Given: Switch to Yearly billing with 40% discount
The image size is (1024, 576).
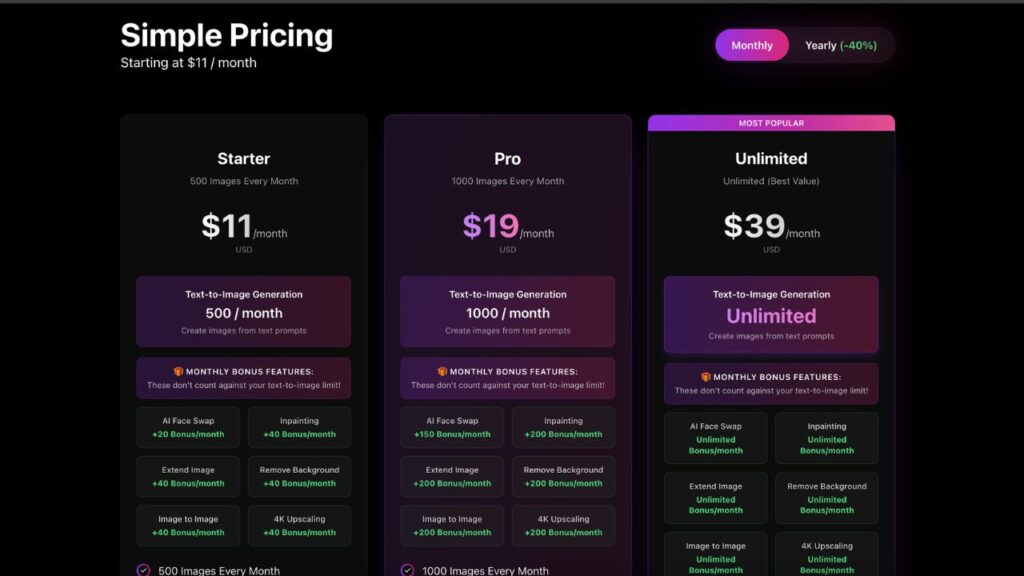Looking at the screenshot, I should pyautogui.click(x=841, y=45).
